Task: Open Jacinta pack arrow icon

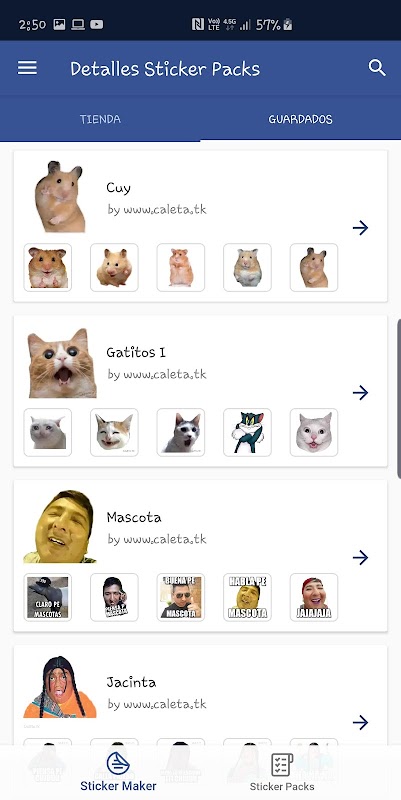Action: click(360, 722)
